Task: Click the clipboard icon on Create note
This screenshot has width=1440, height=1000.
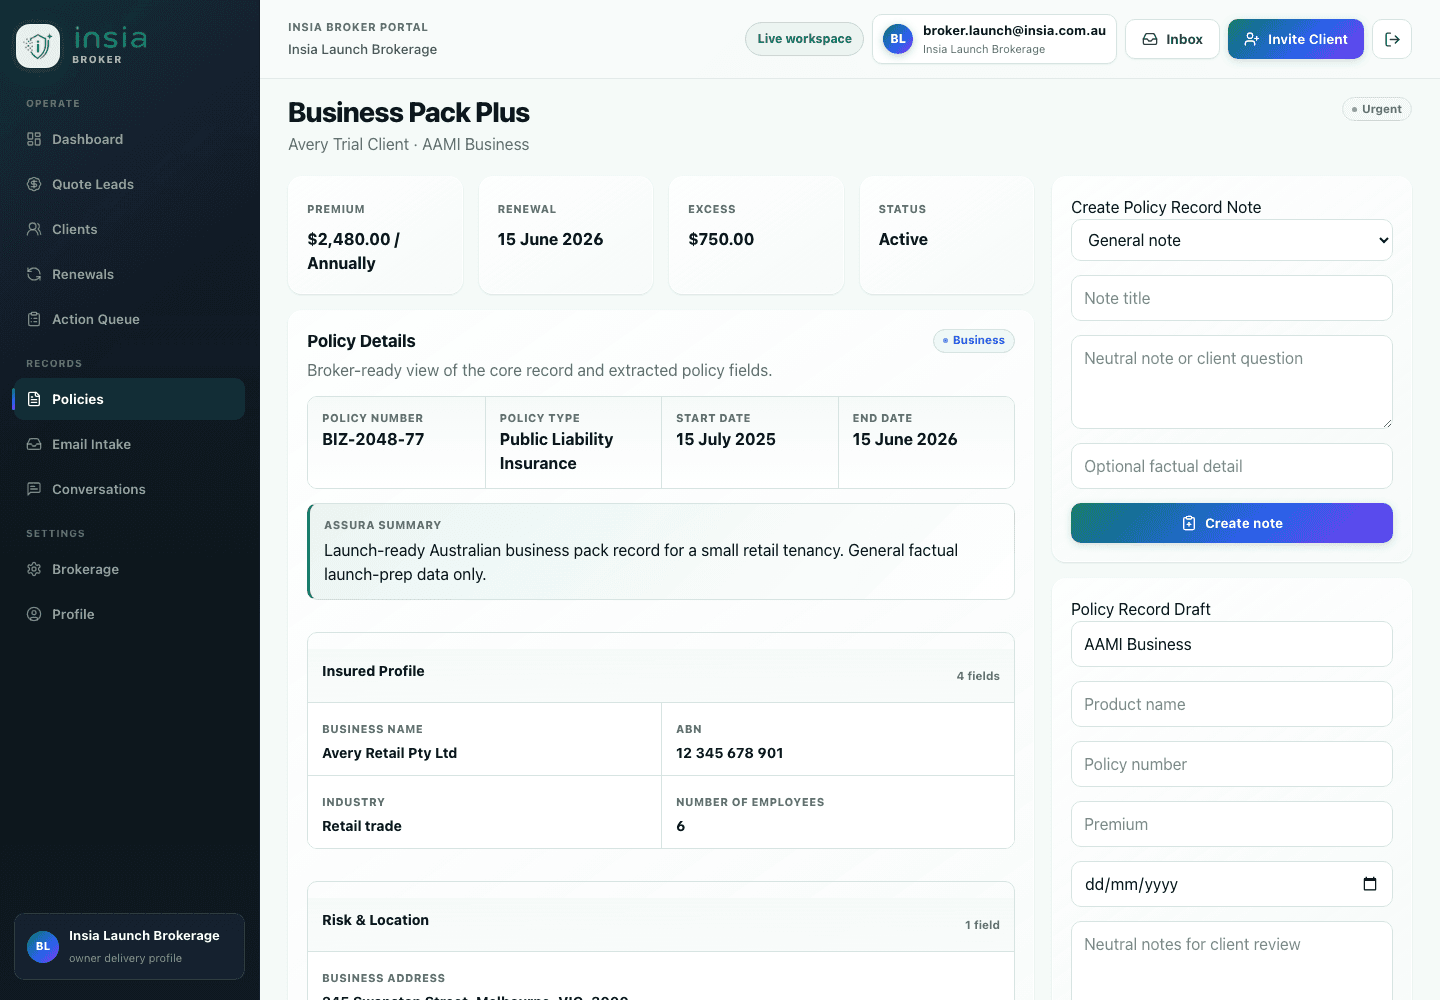Action: click(1189, 523)
